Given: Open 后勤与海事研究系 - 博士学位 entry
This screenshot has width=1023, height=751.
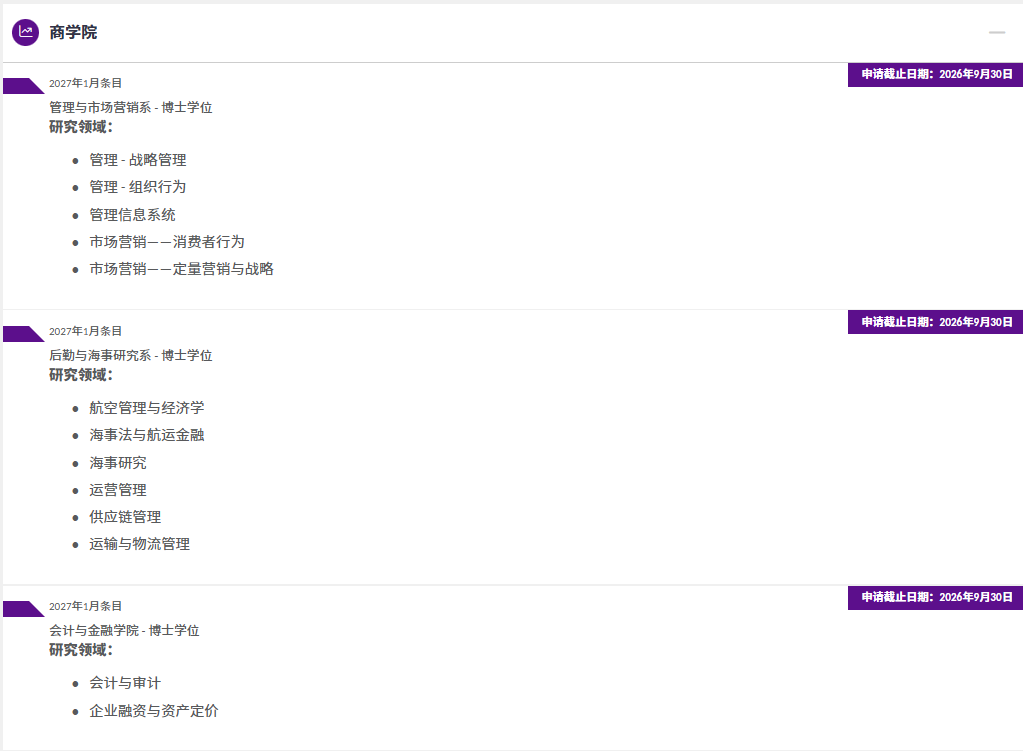Looking at the screenshot, I should [x=130, y=356].
